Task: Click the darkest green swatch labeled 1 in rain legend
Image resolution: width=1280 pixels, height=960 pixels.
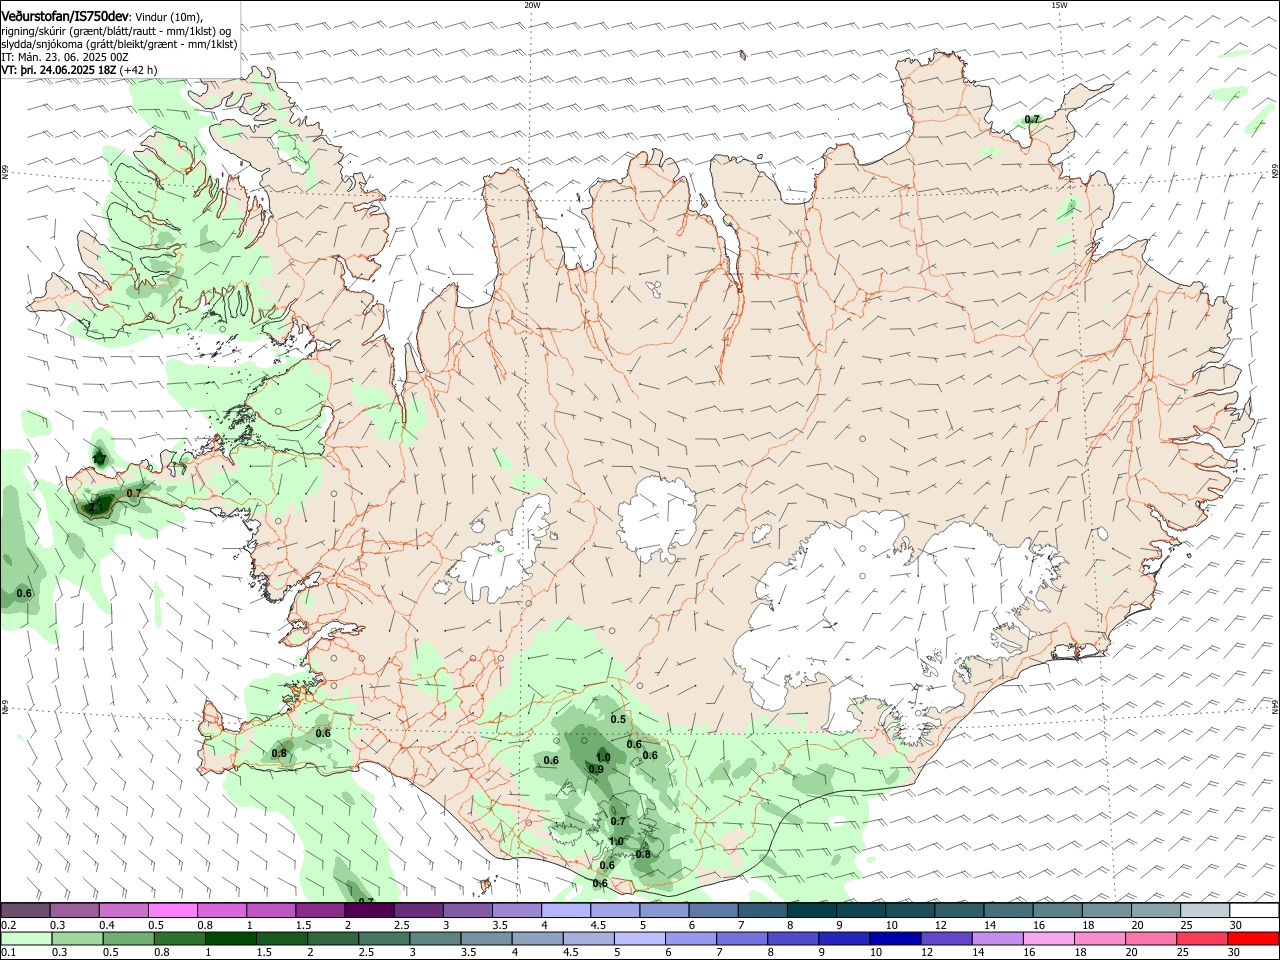Action: [x=231, y=939]
